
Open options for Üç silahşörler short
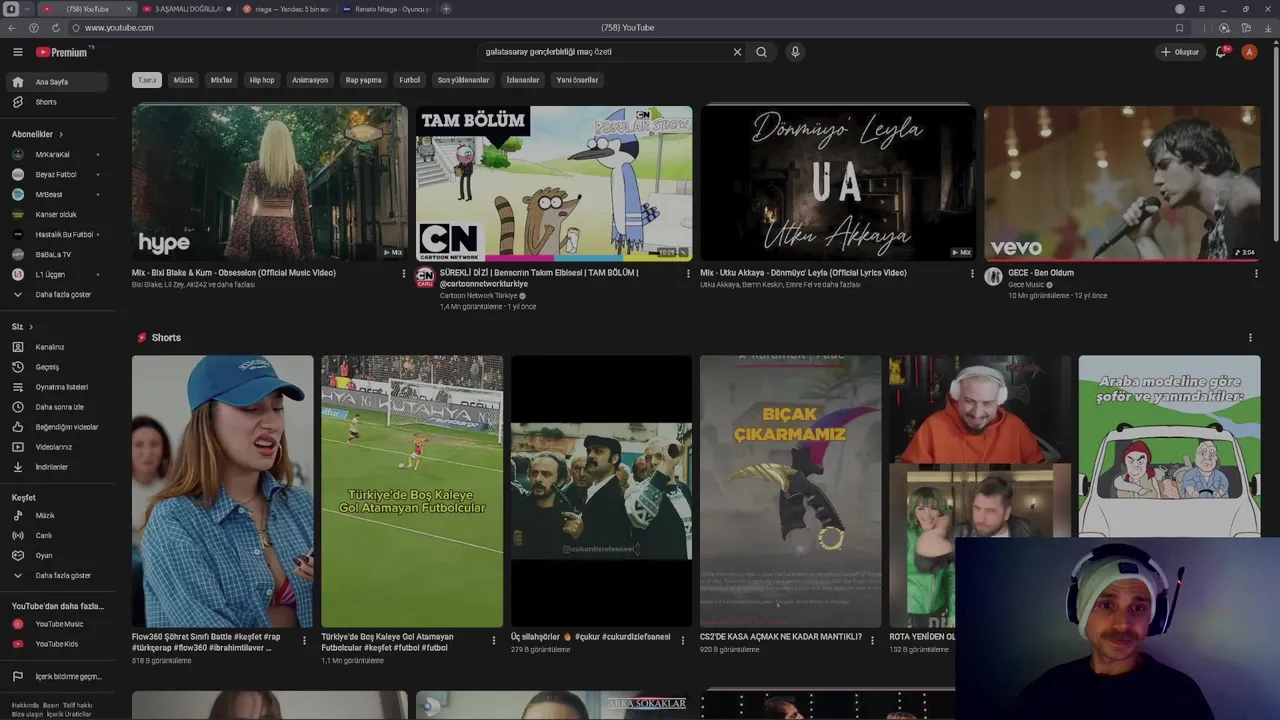[683, 640]
